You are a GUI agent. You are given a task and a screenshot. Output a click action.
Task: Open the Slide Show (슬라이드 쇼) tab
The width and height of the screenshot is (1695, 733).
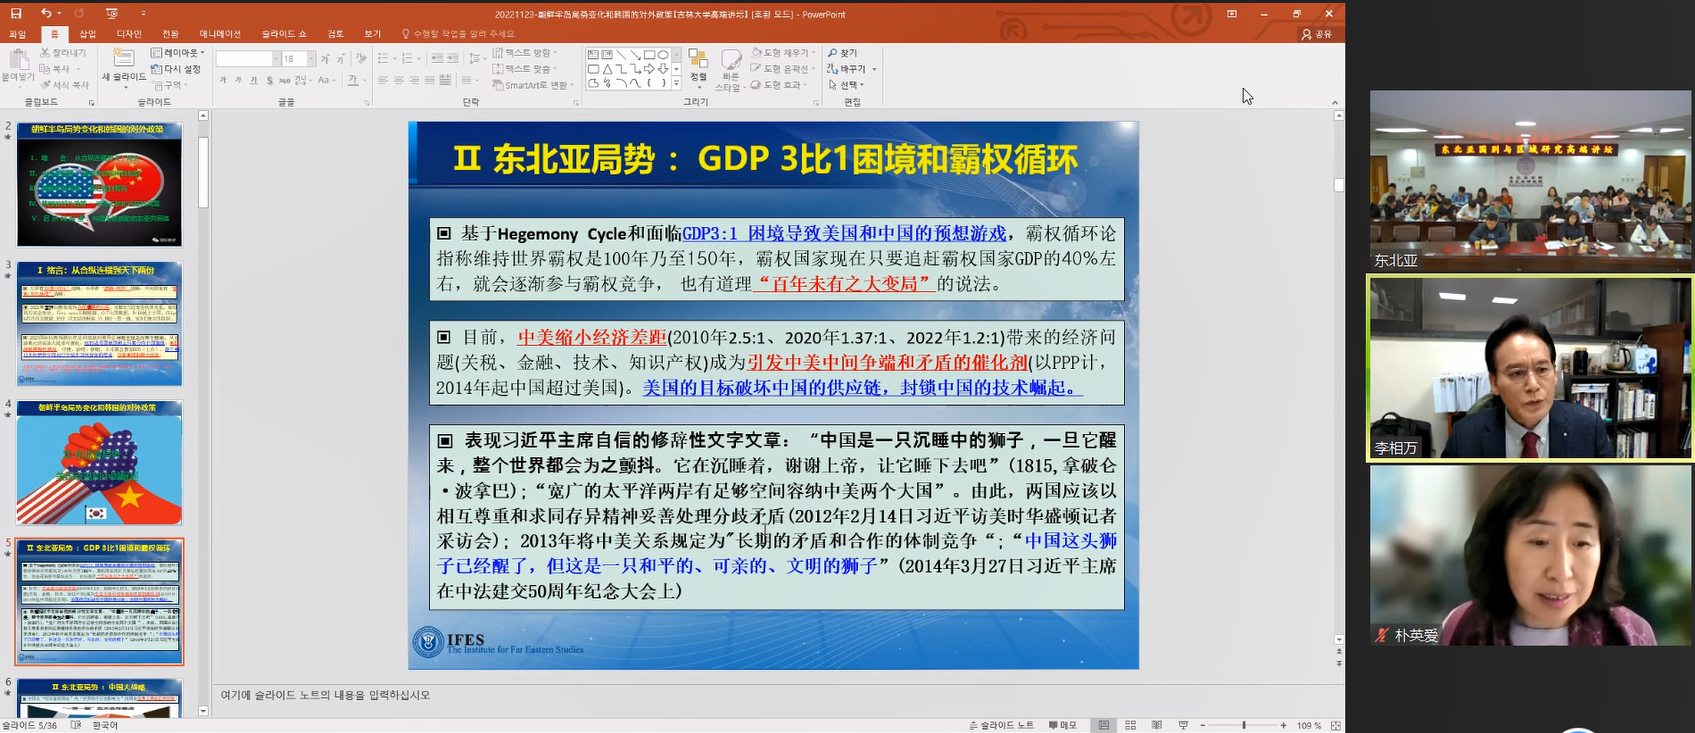pyautogui.click(x=284, y=34)
